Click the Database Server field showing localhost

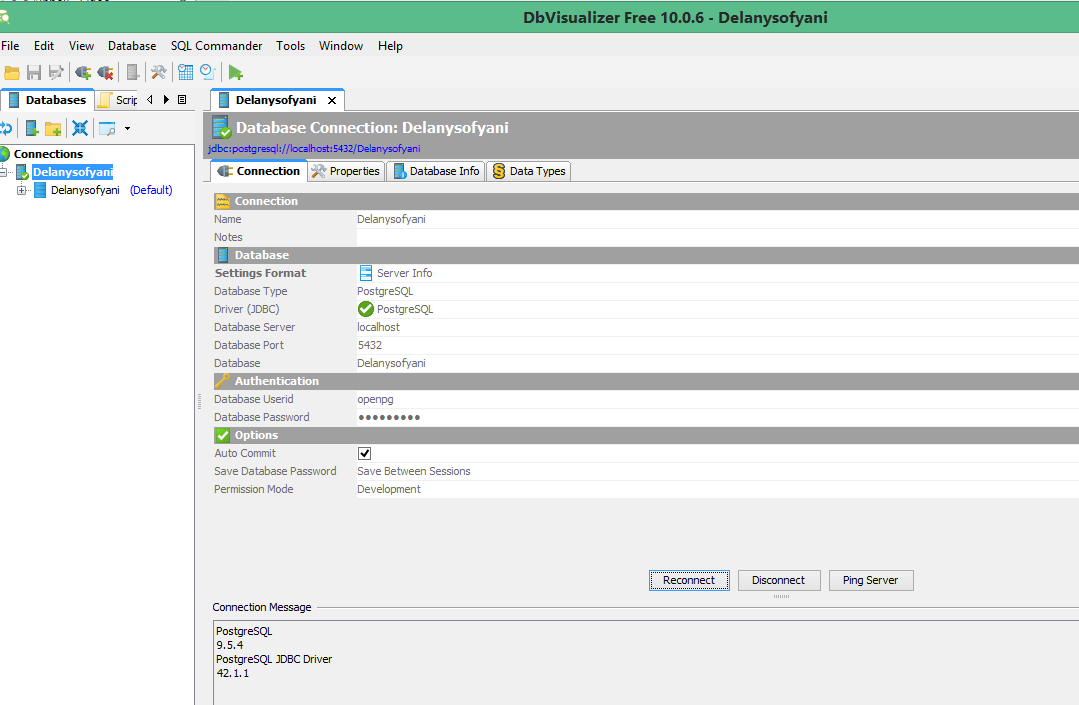717,327
